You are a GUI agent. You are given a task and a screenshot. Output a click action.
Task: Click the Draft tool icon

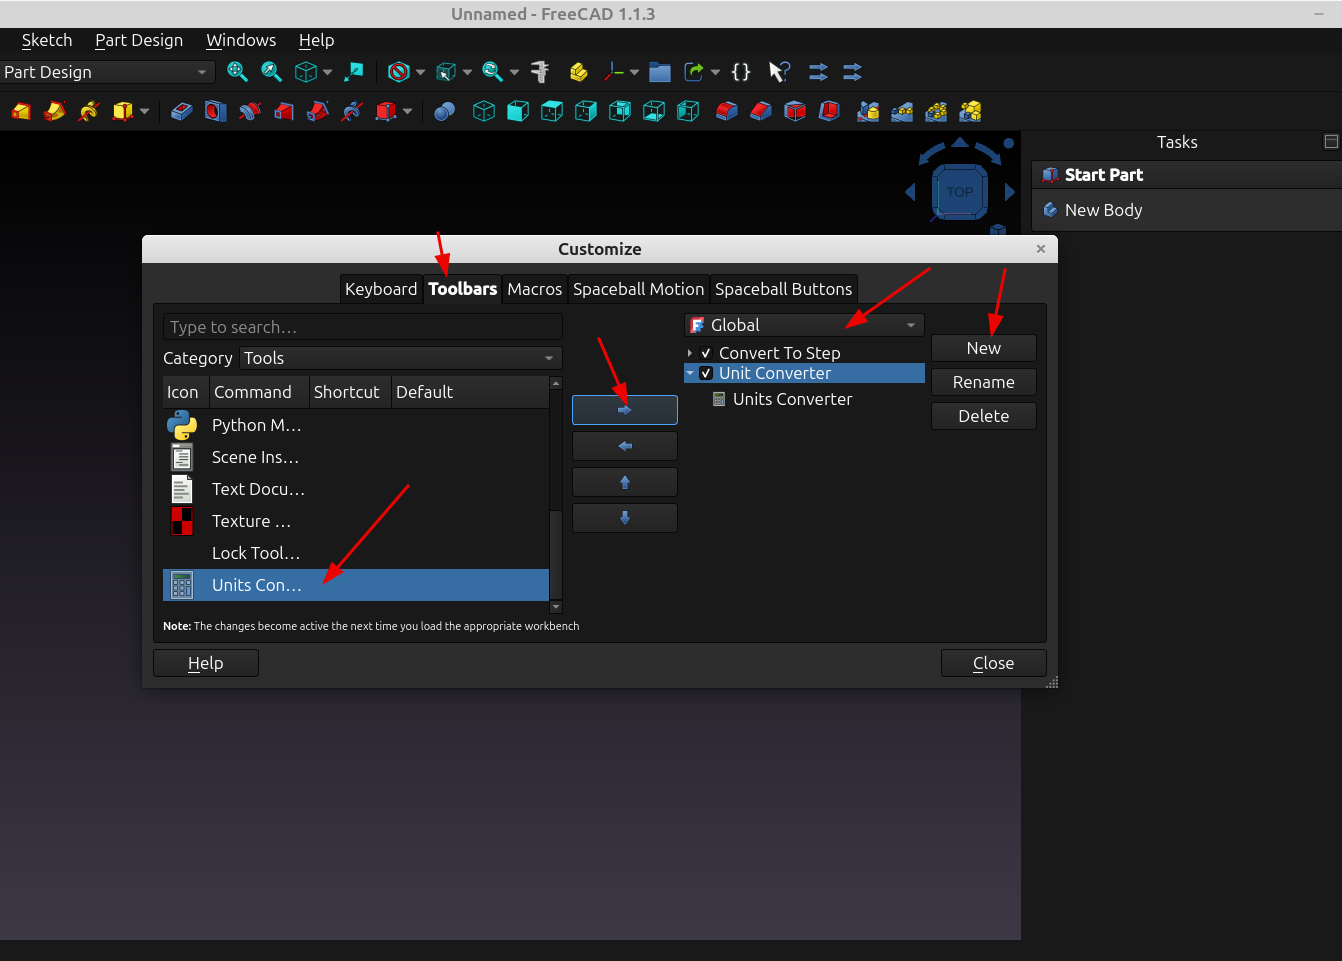795,111
